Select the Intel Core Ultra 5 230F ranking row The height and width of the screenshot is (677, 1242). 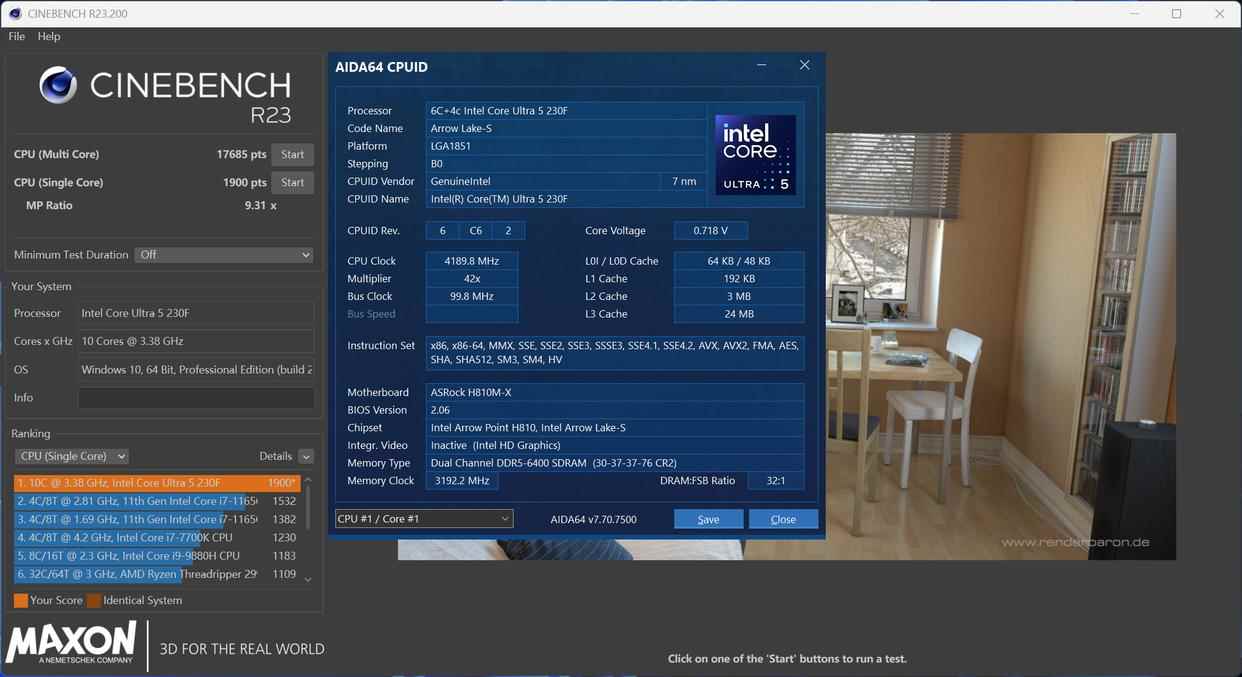(157, 483)
